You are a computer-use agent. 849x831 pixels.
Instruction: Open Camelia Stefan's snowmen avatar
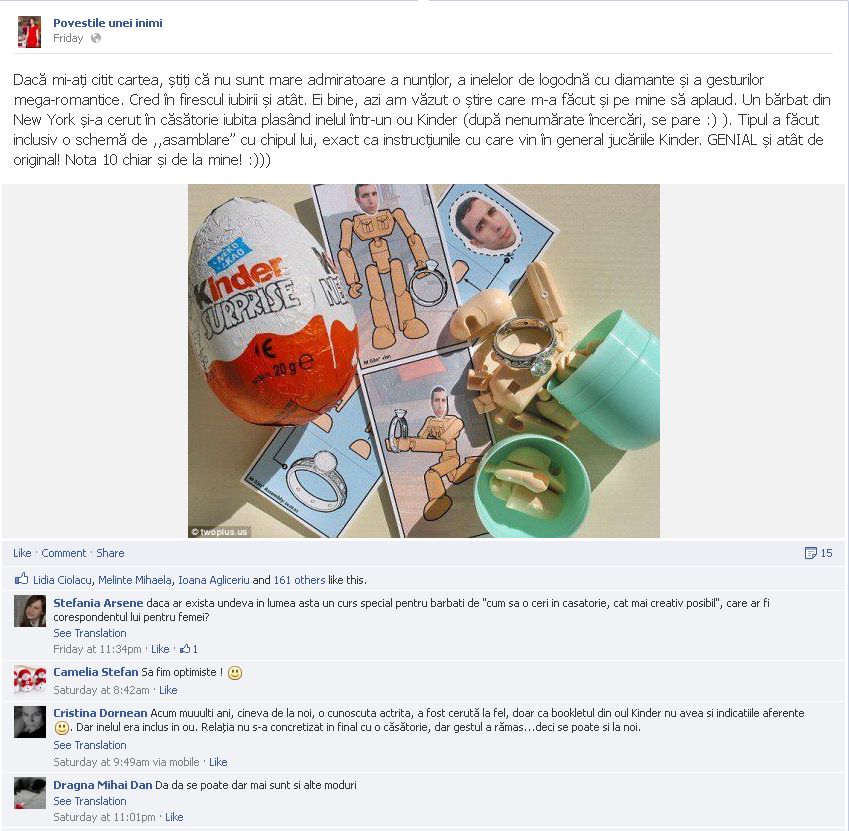30,679
